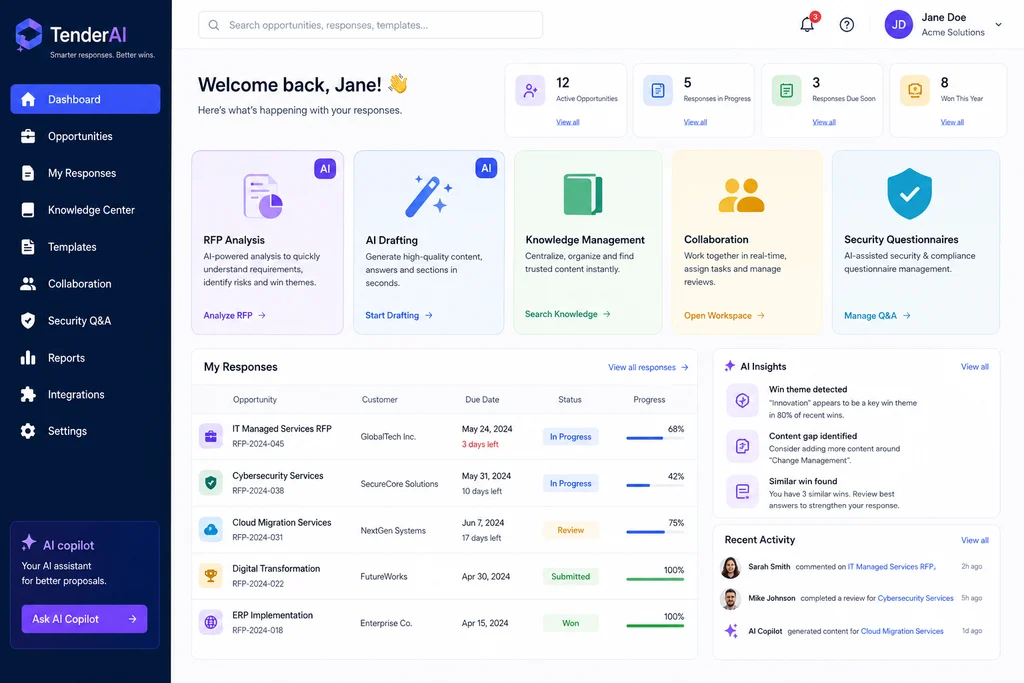Open Templates in the sidebar
Viewport: 1024px width, 683px height.
(85, 247)
